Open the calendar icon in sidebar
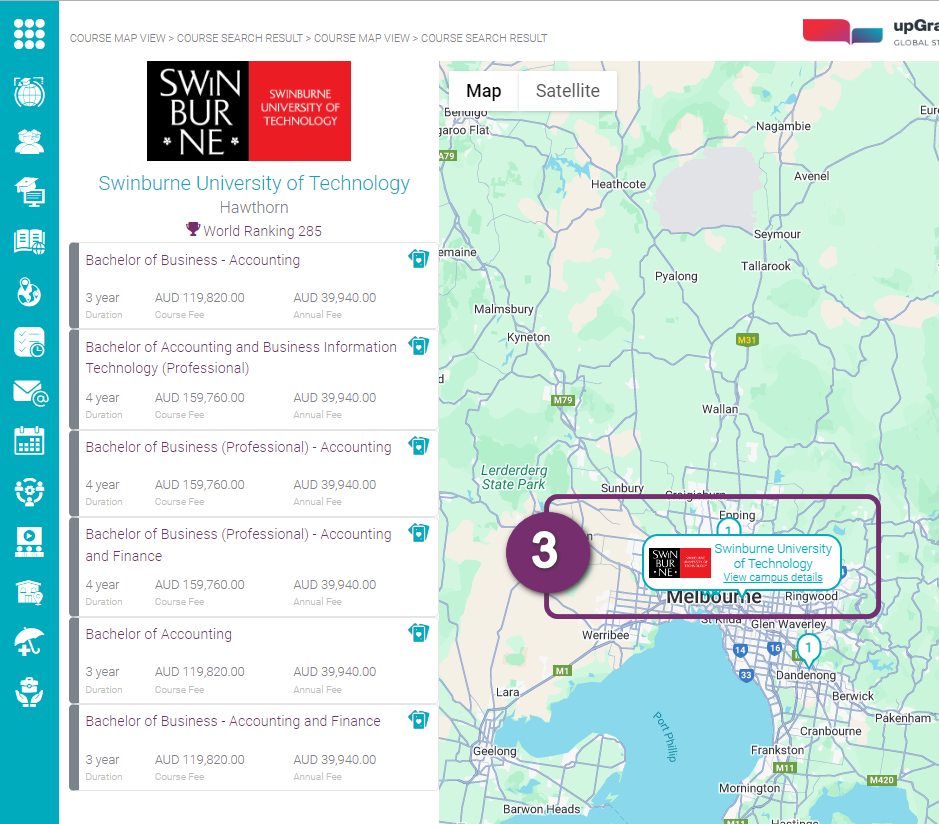The image size is (939, 824). click(29, 441)
